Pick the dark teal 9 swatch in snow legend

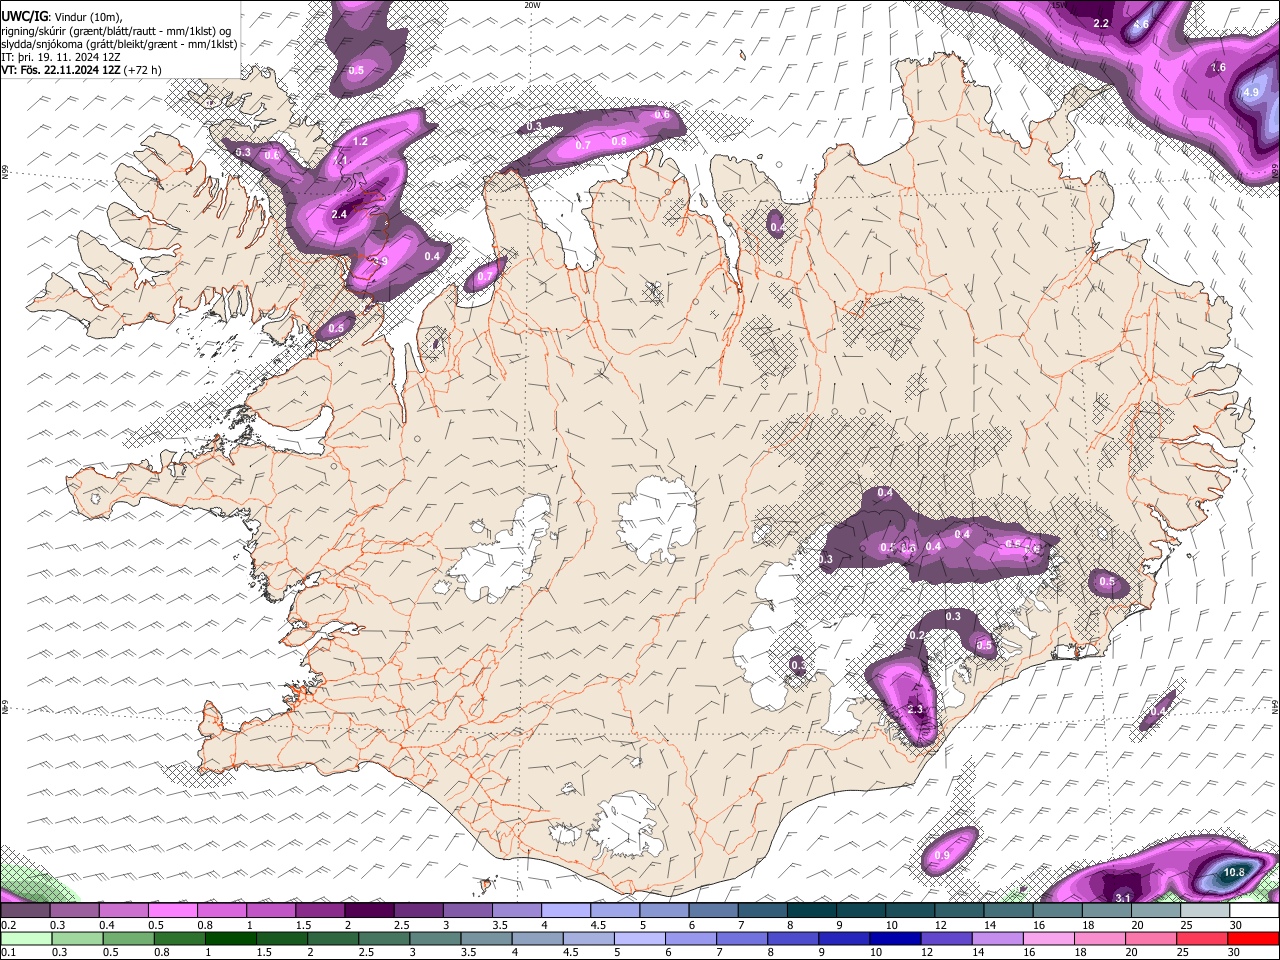coord(860,911)
